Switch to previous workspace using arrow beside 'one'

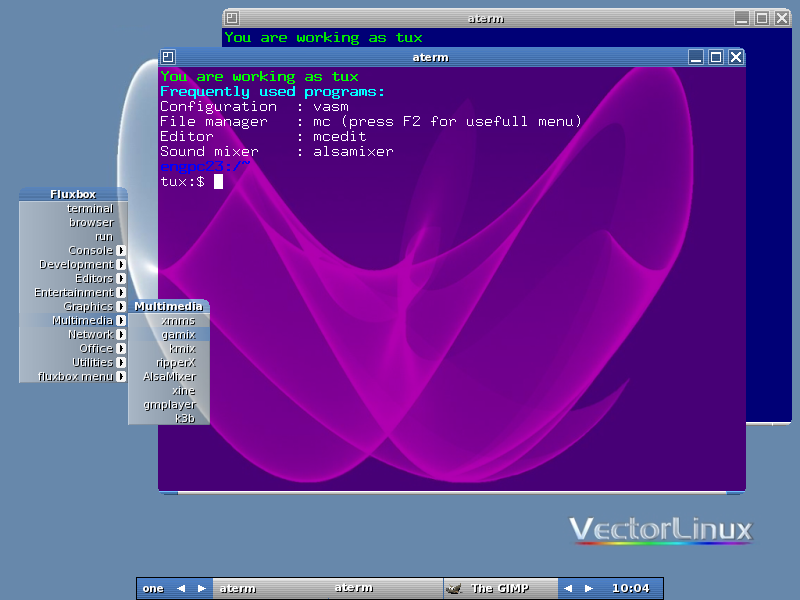click(181, 589)
